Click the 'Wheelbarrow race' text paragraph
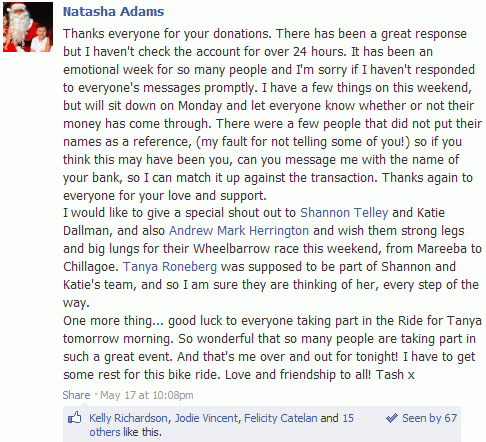This screenshot has height=442, width=486. [272, 258]
